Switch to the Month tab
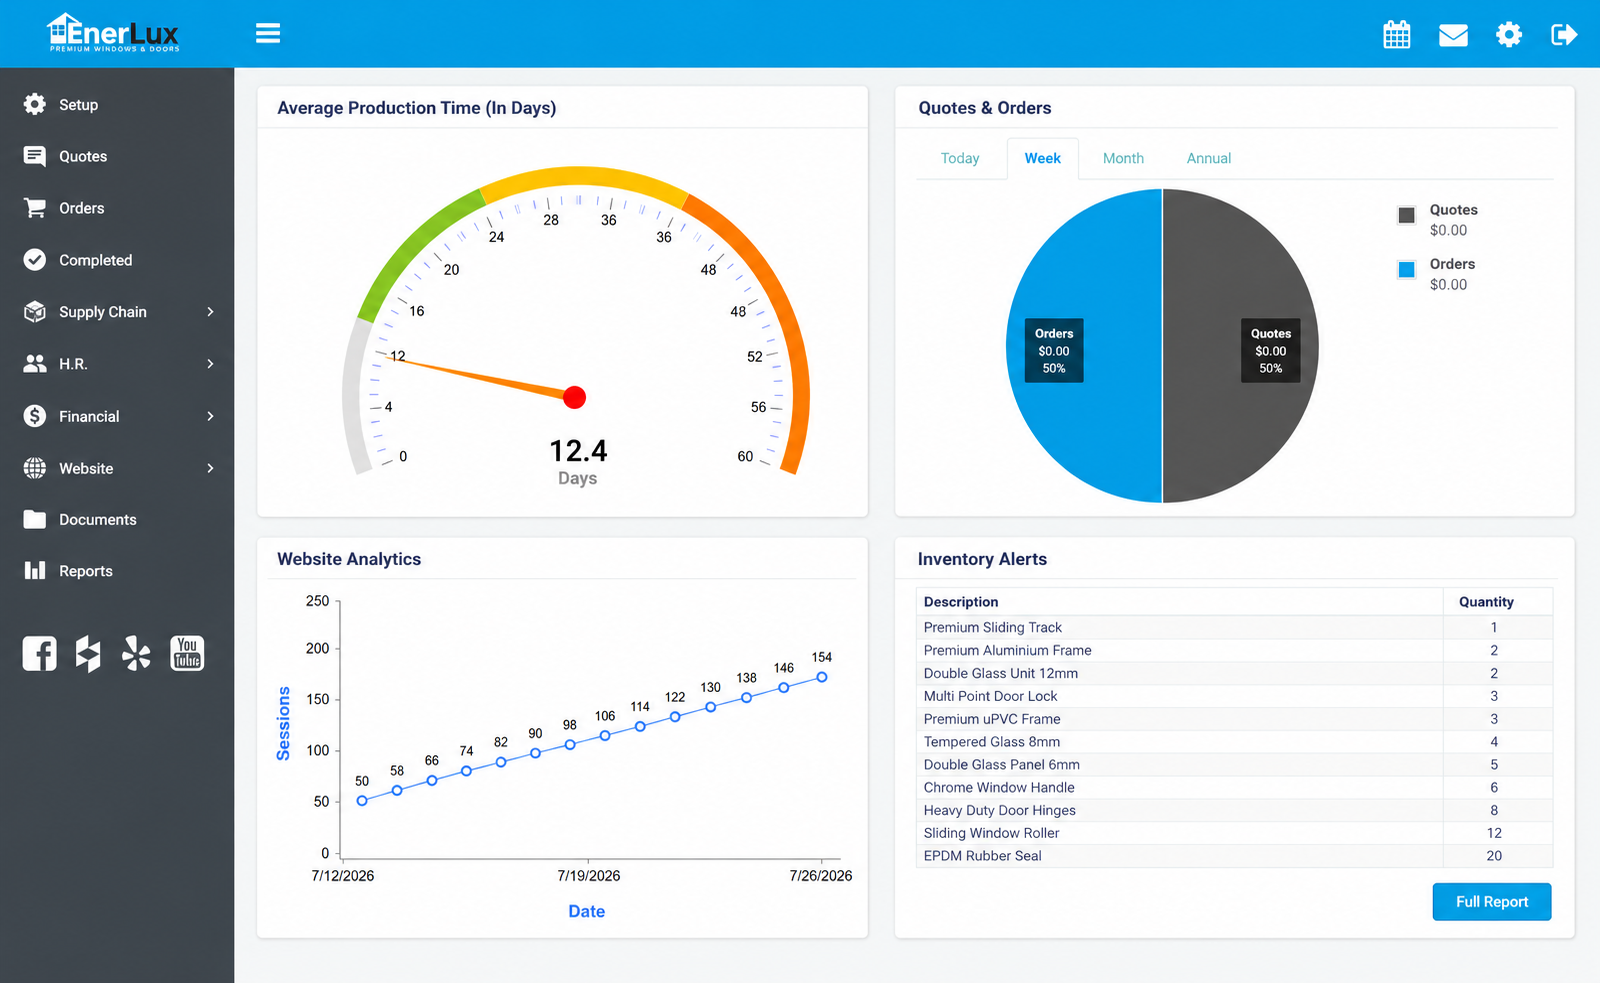Viewport: 1600px width, 983px height. click(1123, 158)
